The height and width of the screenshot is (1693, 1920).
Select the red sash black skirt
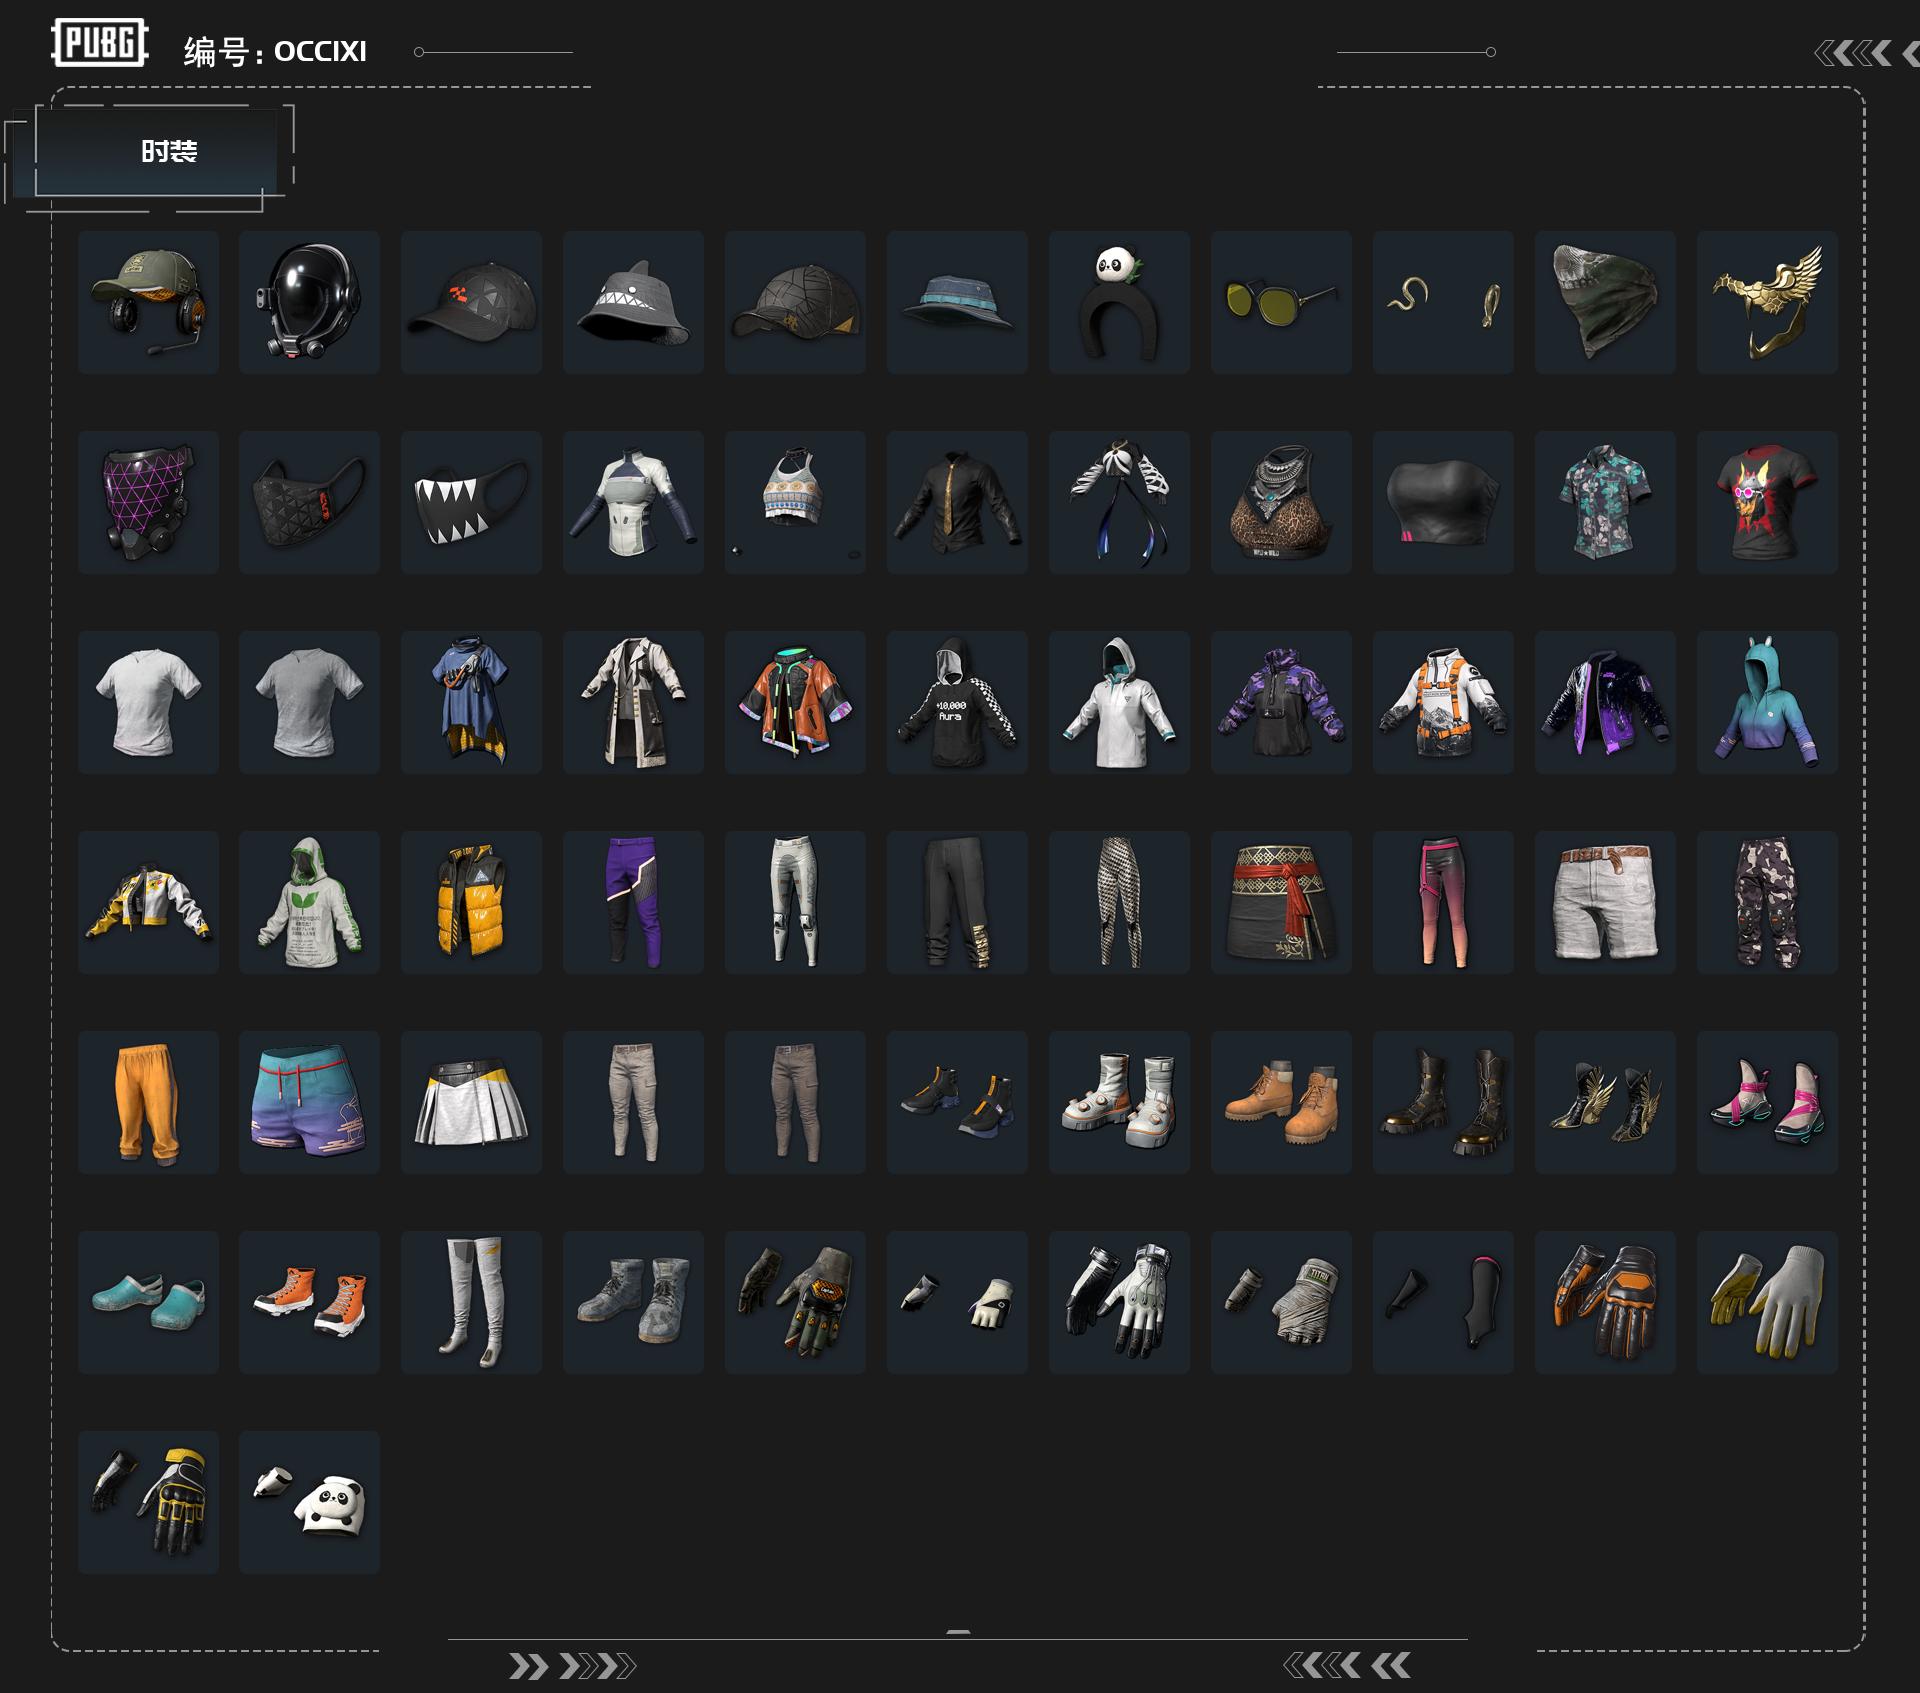[x=1281, y=902]
